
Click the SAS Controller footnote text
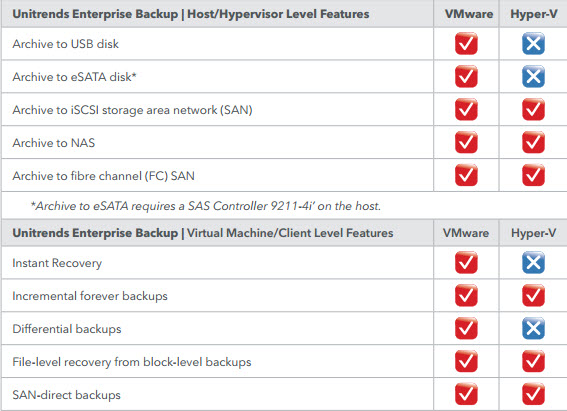[206, 206]
